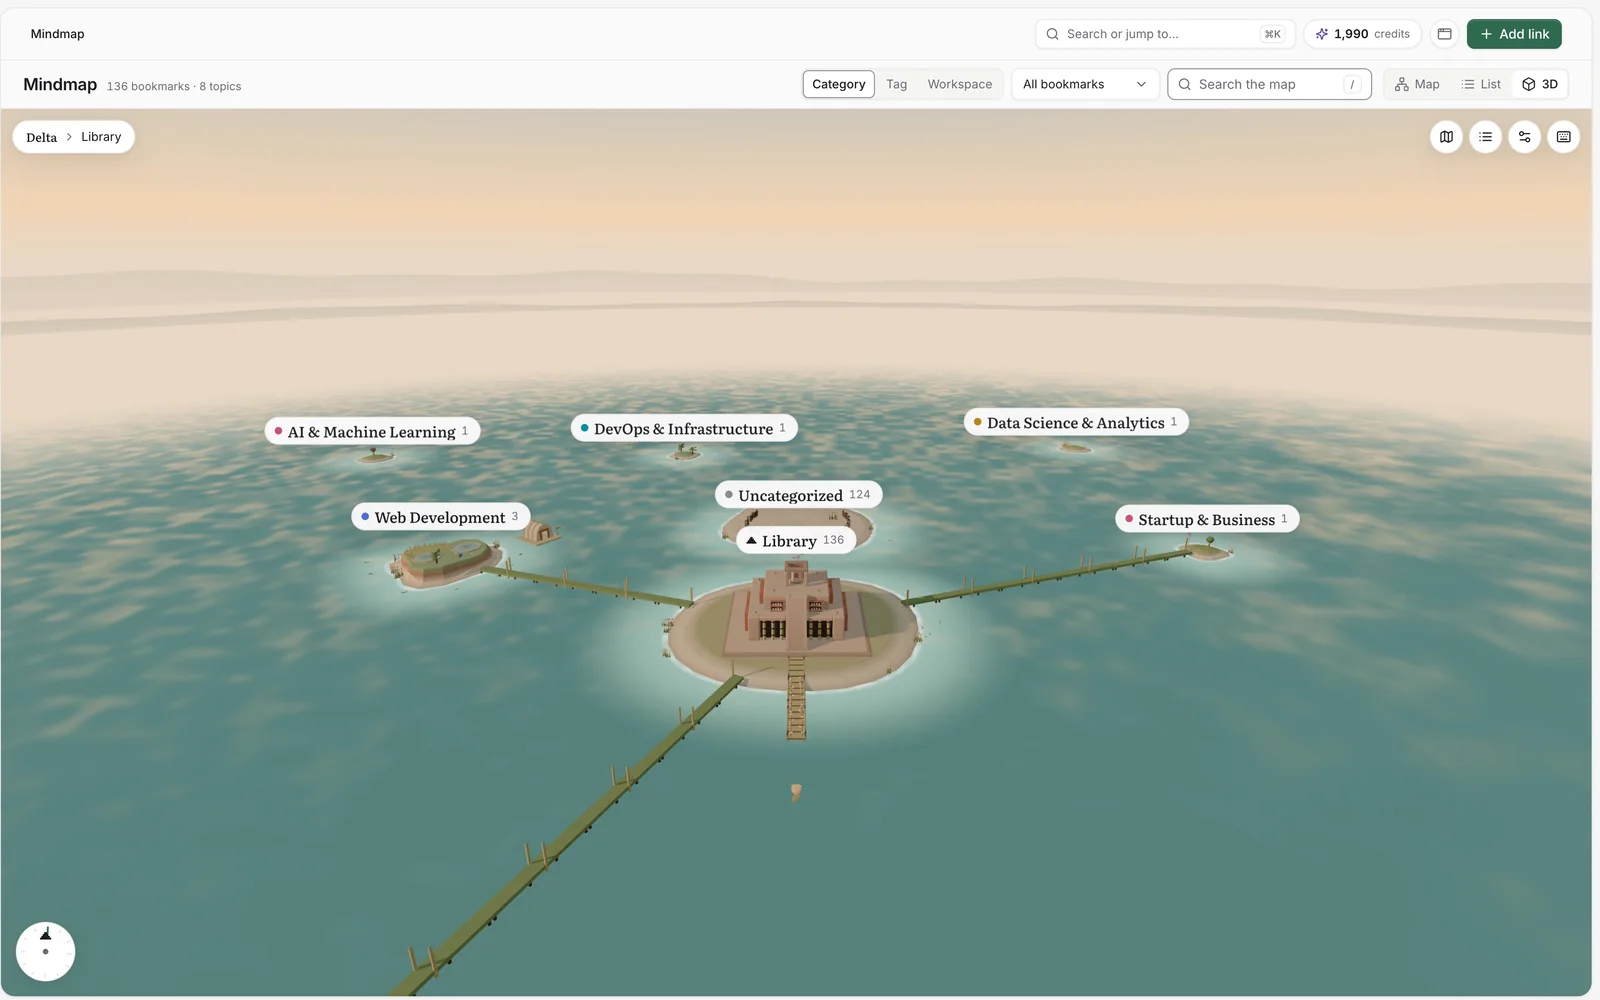Open the list panel icon button
The height and width of the screenshot is (1000, 1600).
pos(1485,137)
